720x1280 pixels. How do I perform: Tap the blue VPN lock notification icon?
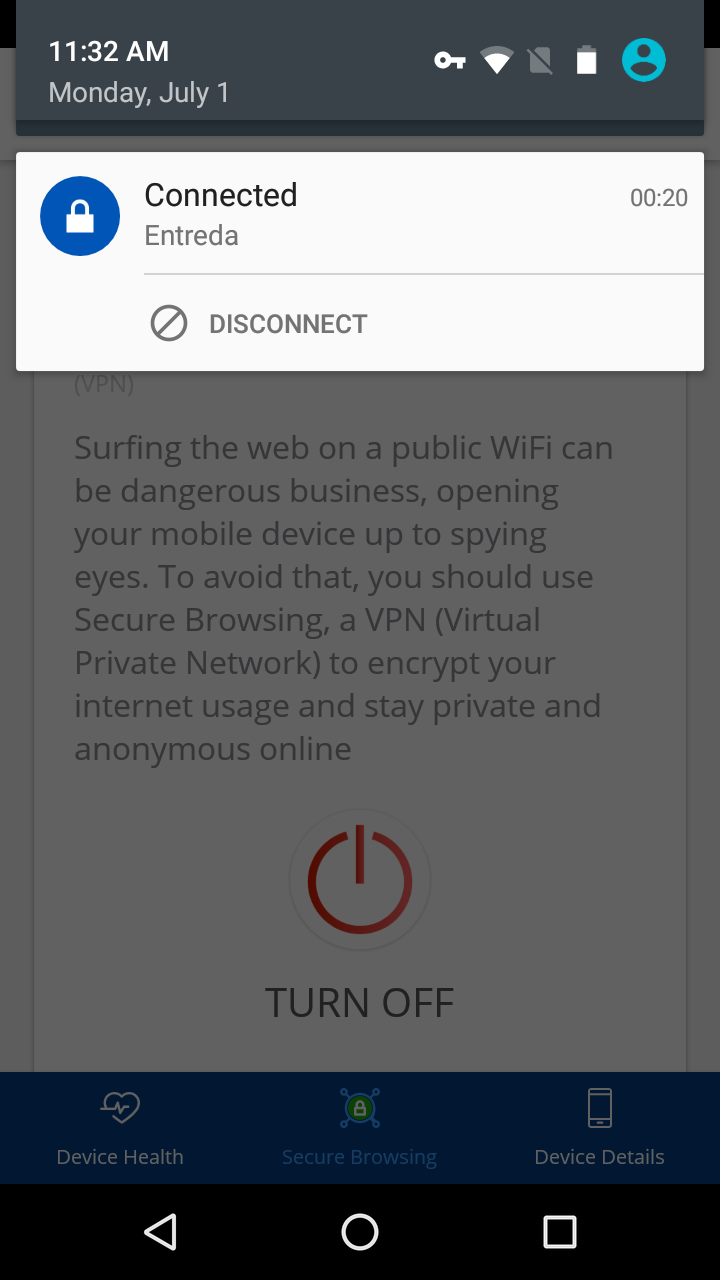coord(80,216)
